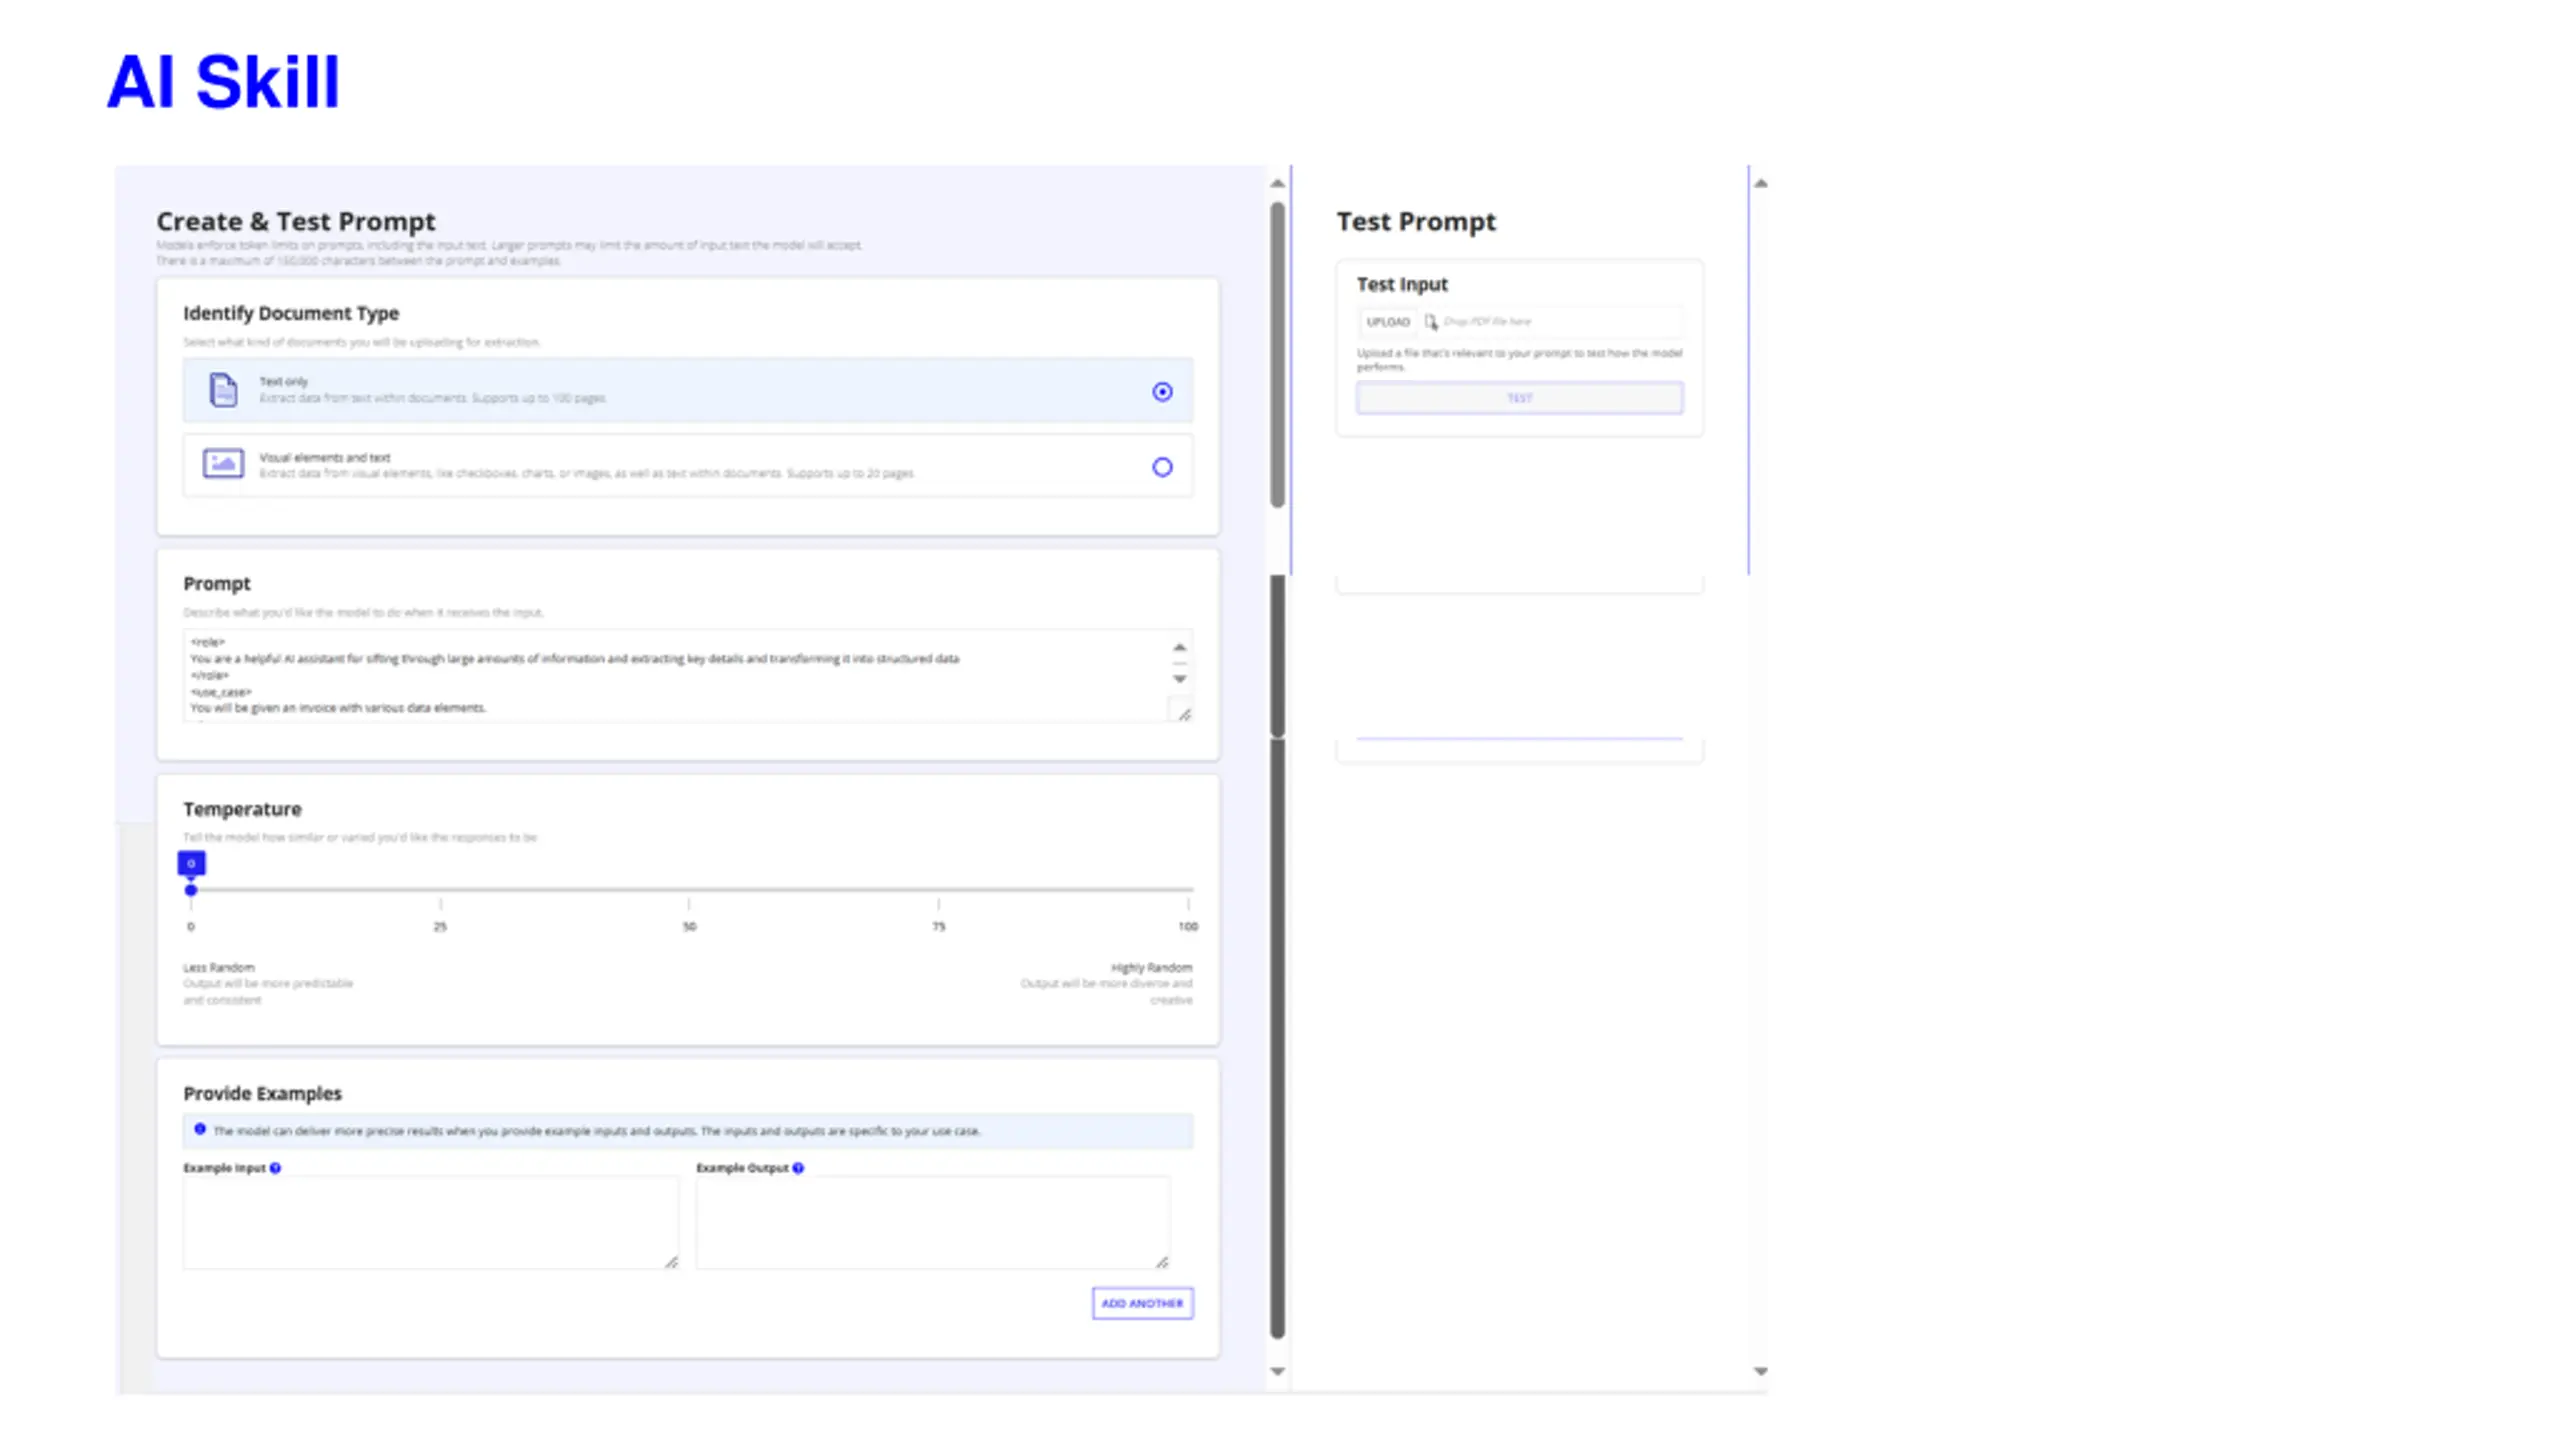Screen dimensions: 2560x1440
Task: Select Visual elements and text radio option
Action: pos(1162,467)
